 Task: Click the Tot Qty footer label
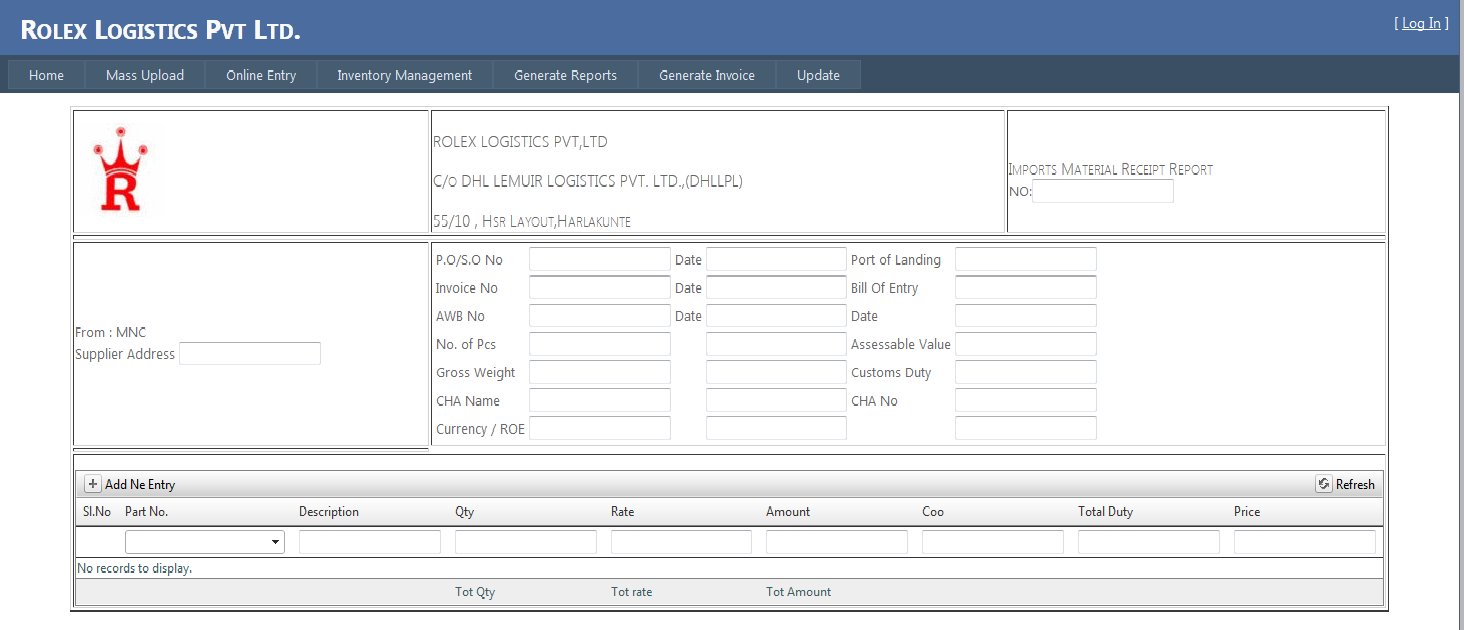coord(475,592)
